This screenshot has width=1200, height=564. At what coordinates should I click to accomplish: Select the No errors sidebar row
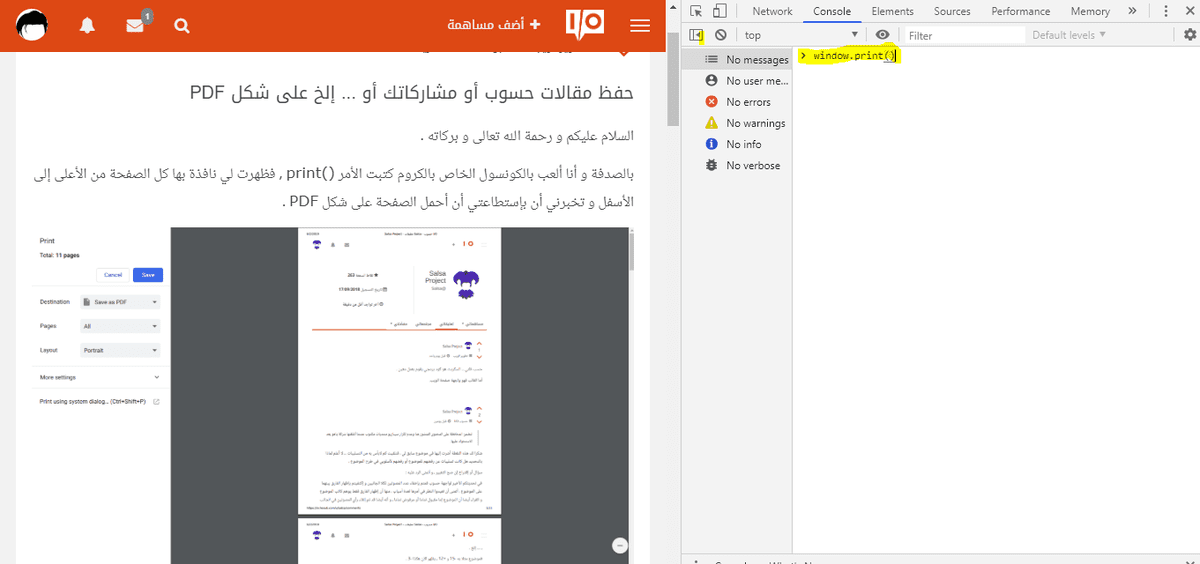(x=738, y=102)
